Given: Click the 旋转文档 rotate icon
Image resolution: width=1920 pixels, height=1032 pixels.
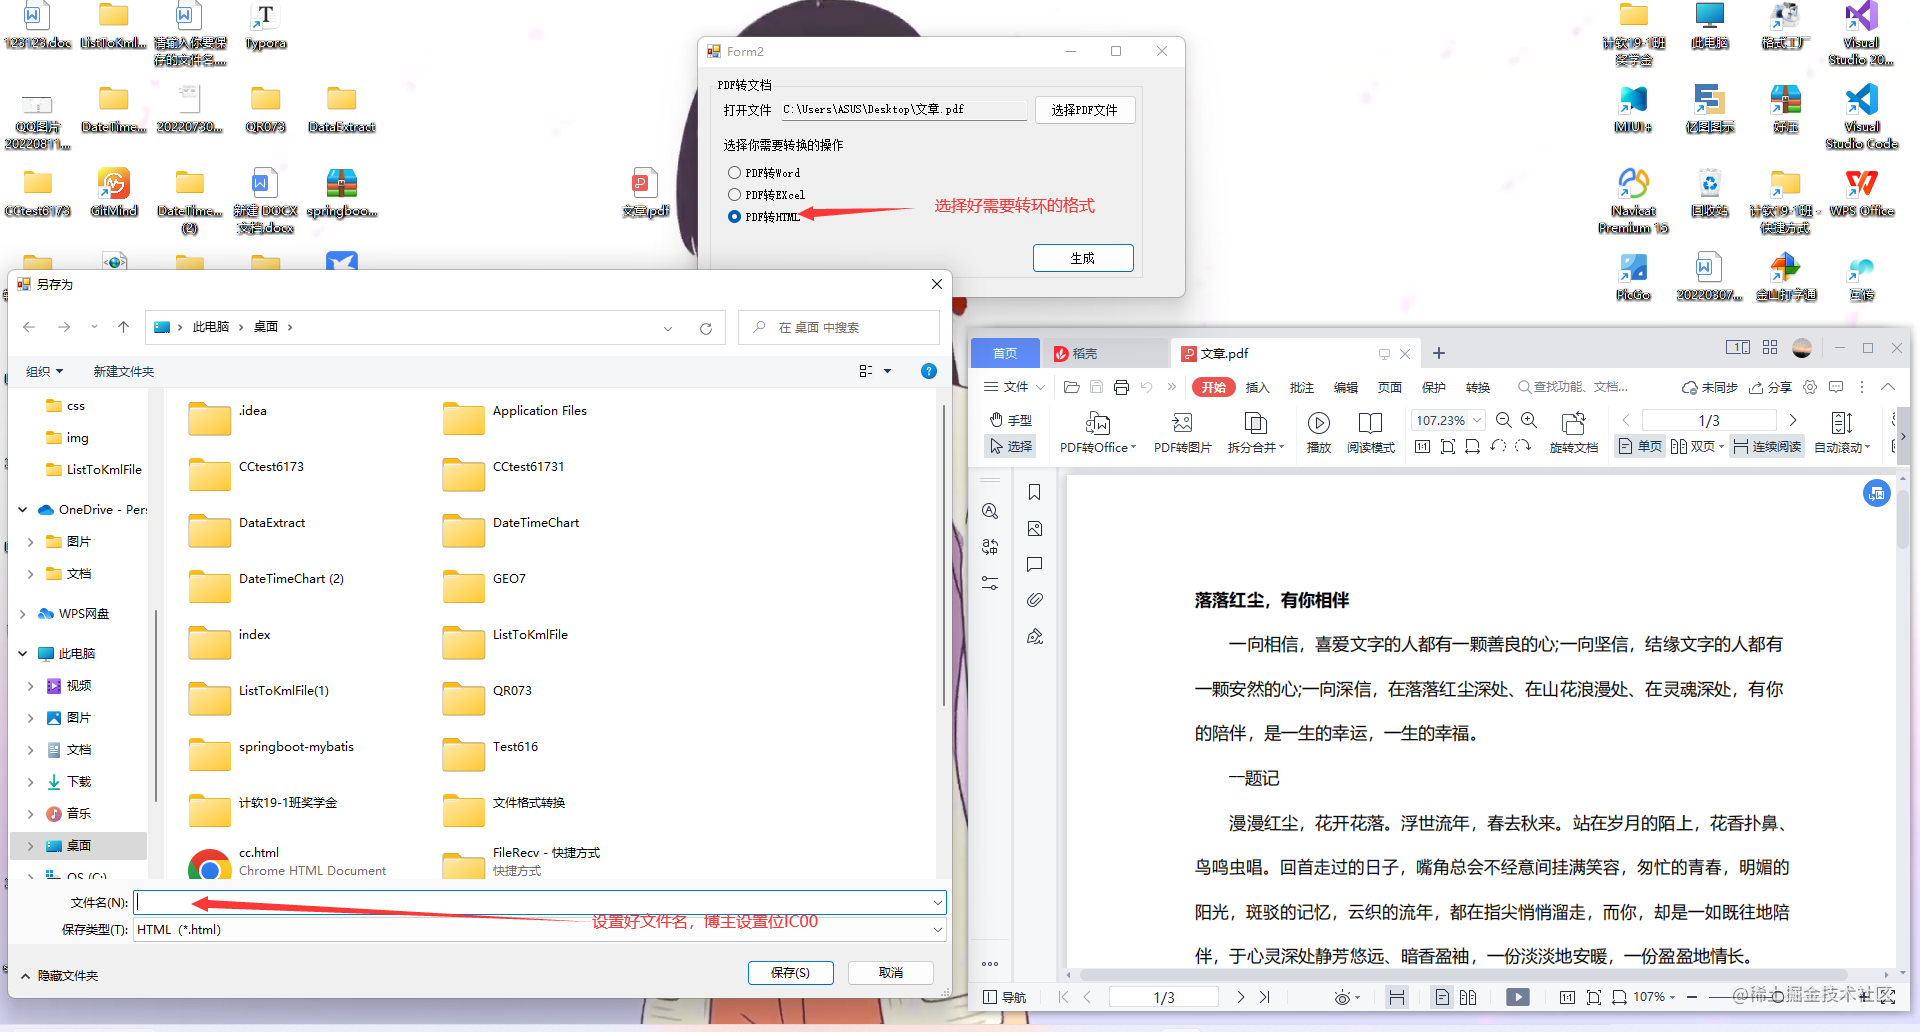Looking at the screenshot, I should 1573,423.
